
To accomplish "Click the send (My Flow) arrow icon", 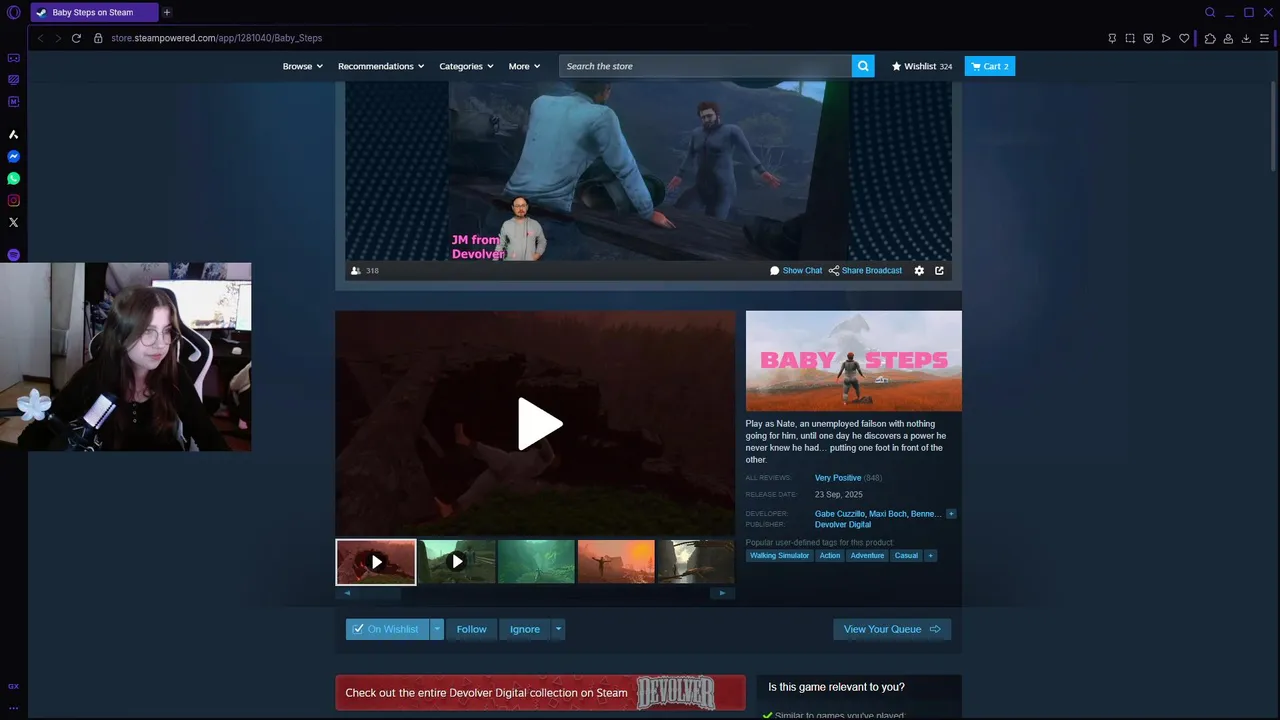I will coord(1166,38).
